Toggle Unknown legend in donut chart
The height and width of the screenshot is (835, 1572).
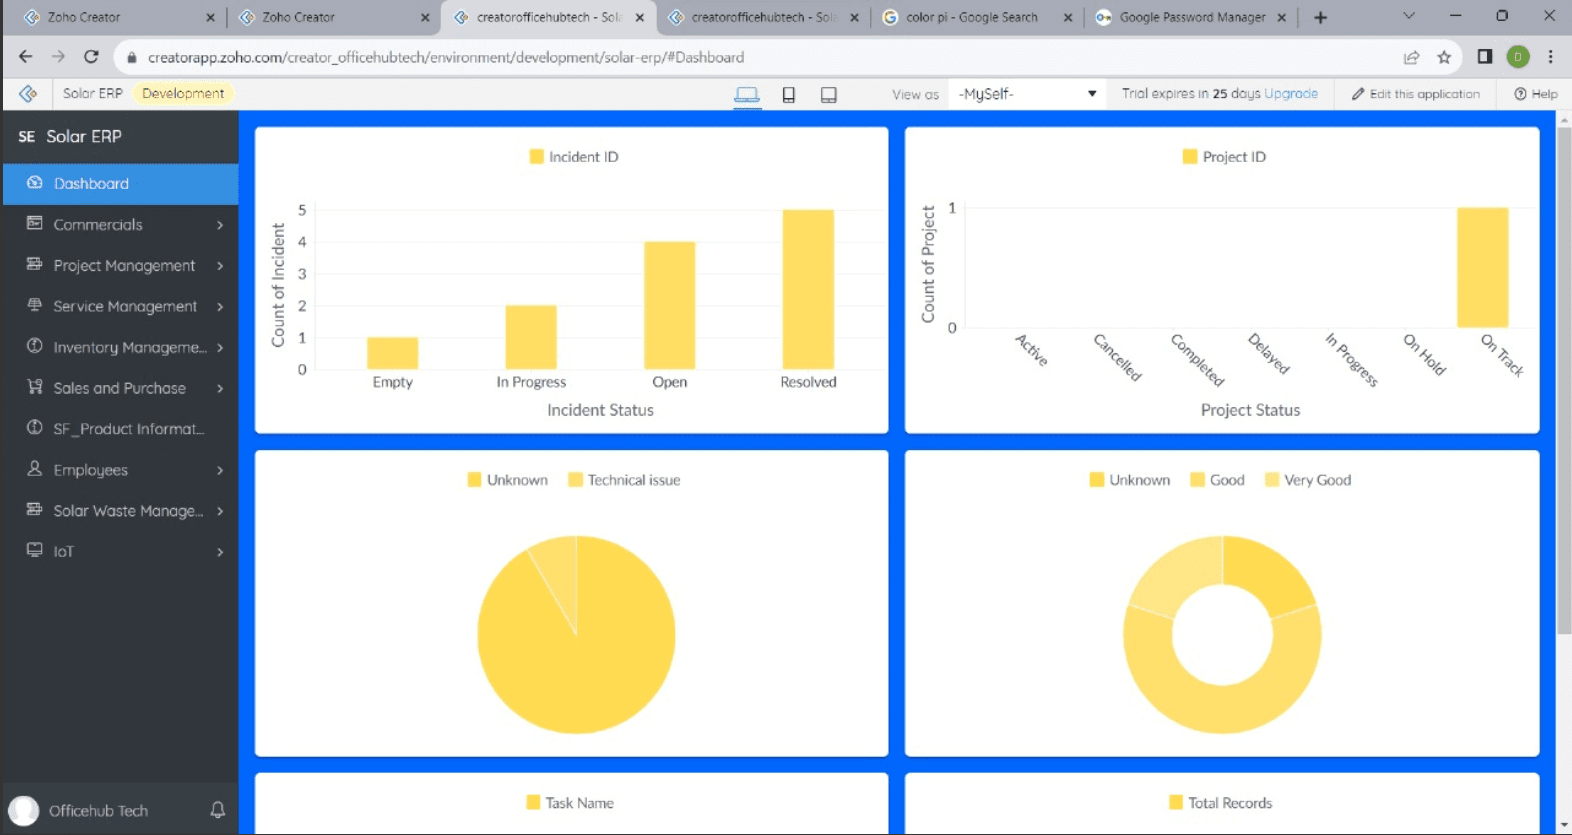tap(1130, 480)
